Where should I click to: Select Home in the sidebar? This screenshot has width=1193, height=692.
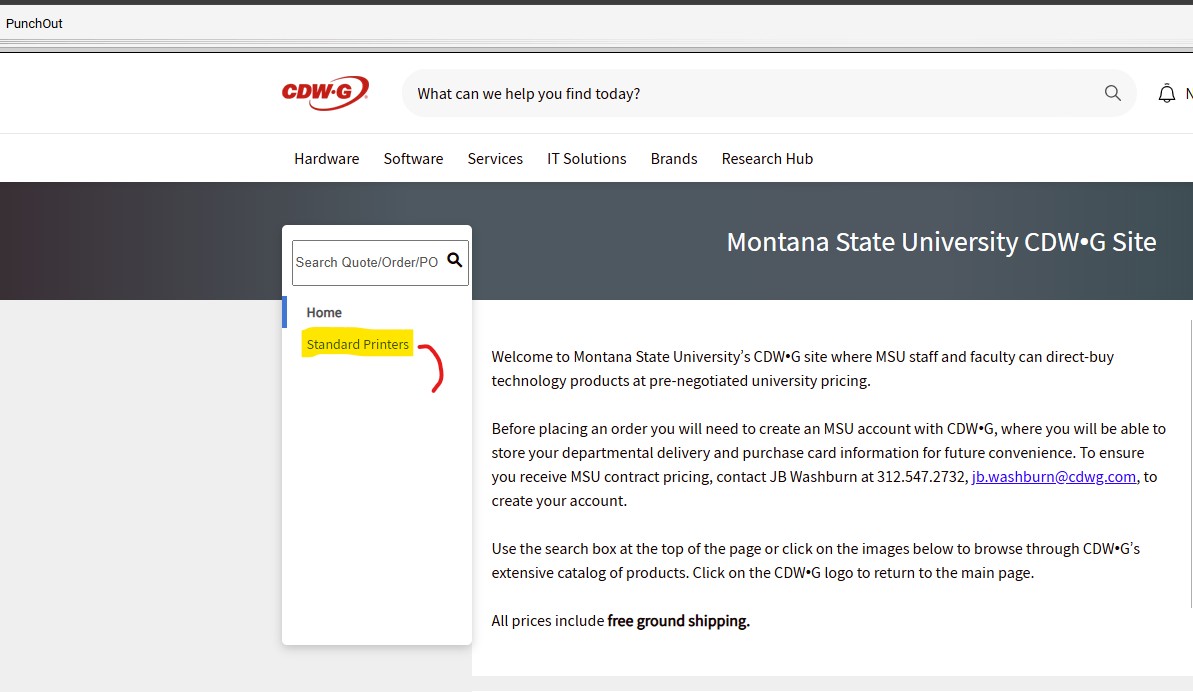(324, 312)
